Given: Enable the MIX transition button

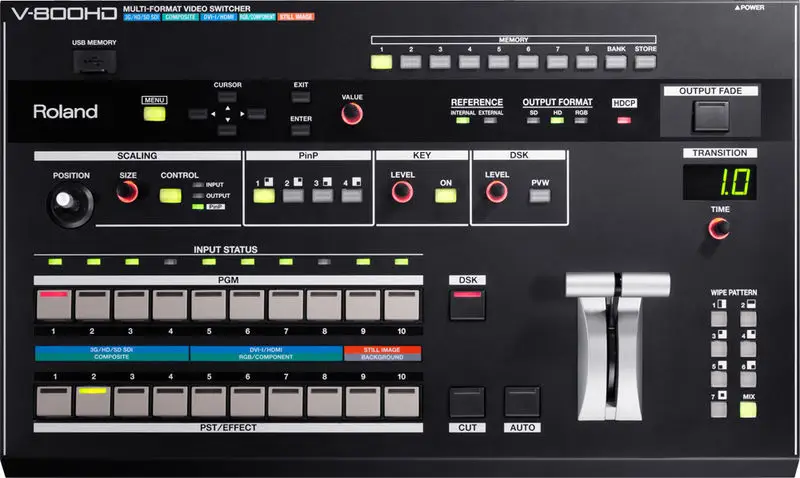Looking at the screenshot, I should (748, 409).
